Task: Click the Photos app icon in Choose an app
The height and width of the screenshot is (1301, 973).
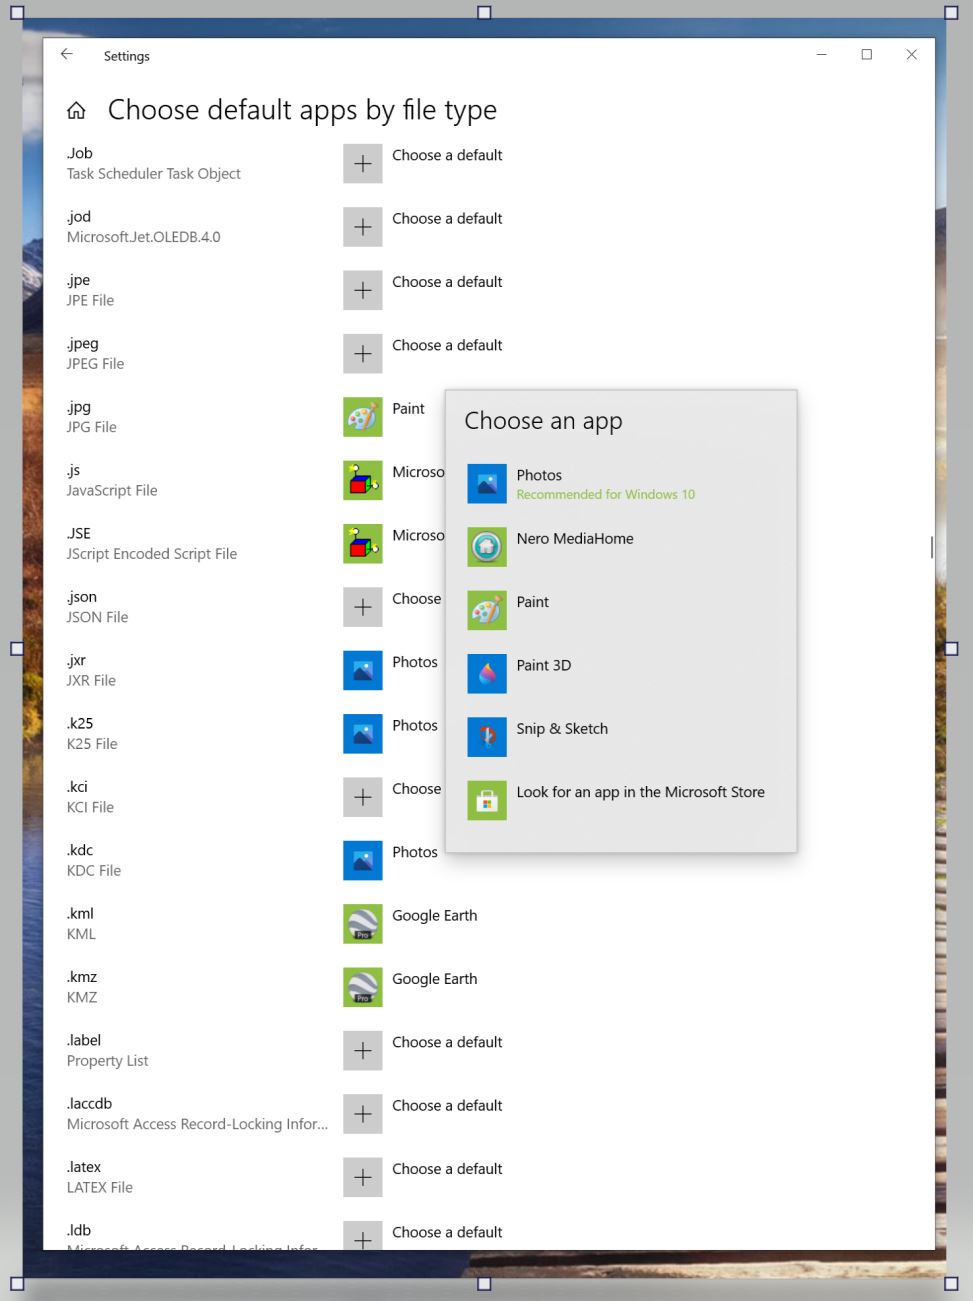Action: pyautogui.click(x=487, y=484)
